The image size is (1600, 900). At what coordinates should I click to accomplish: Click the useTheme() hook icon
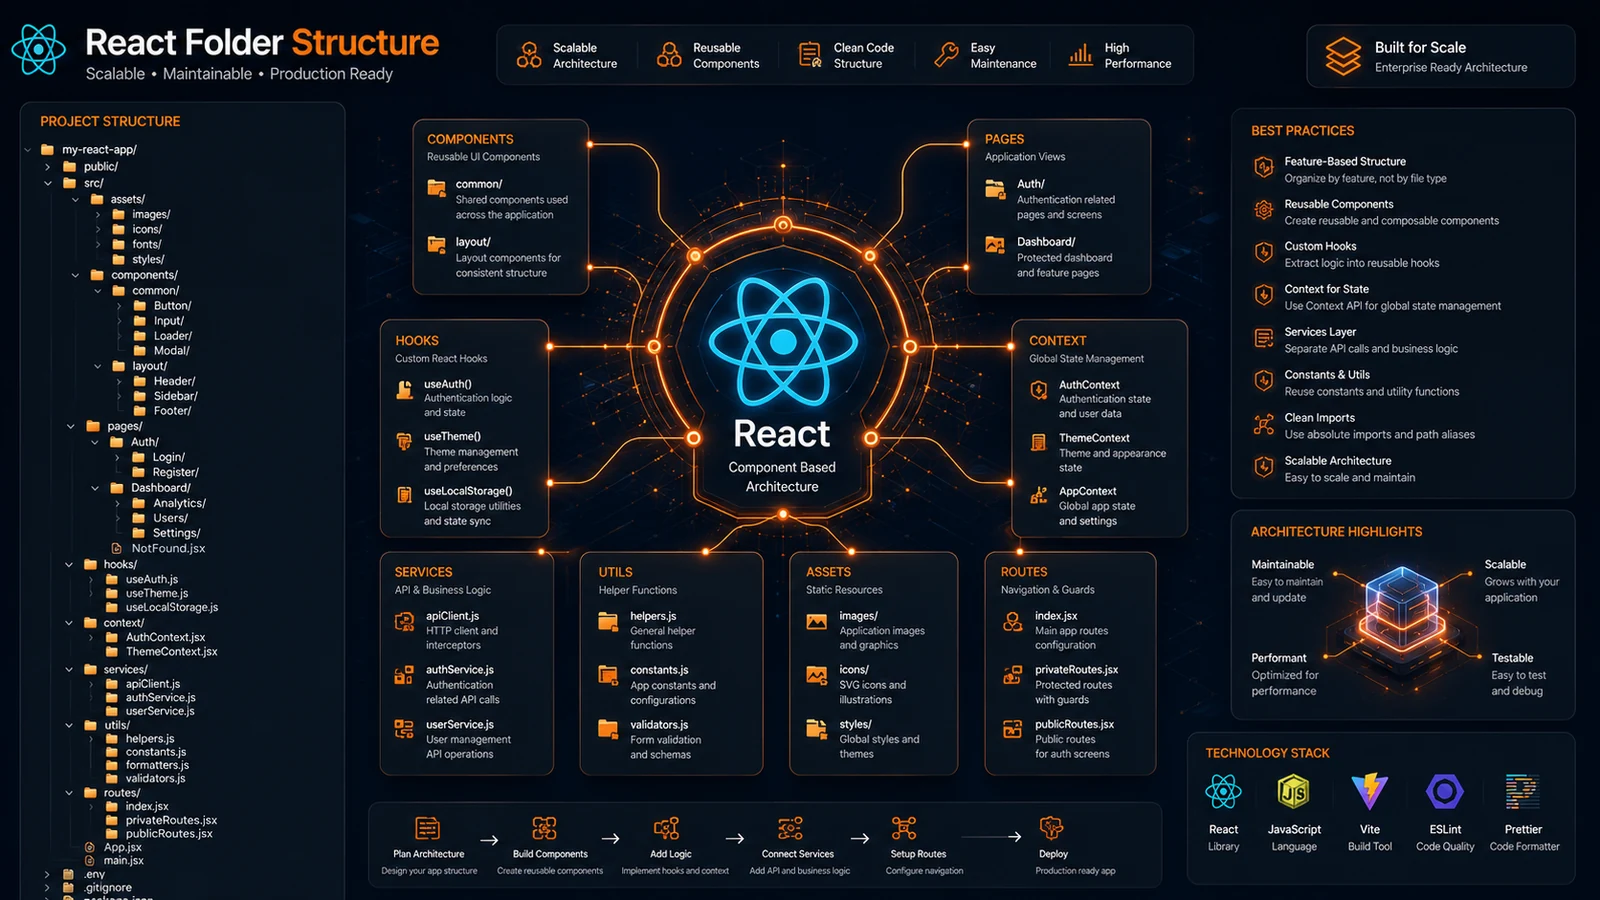[x=405, y=442]
